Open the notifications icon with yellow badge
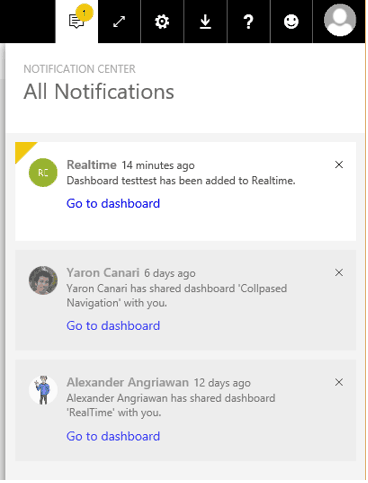The image size is (368, 483). click(x=77, y=22)
